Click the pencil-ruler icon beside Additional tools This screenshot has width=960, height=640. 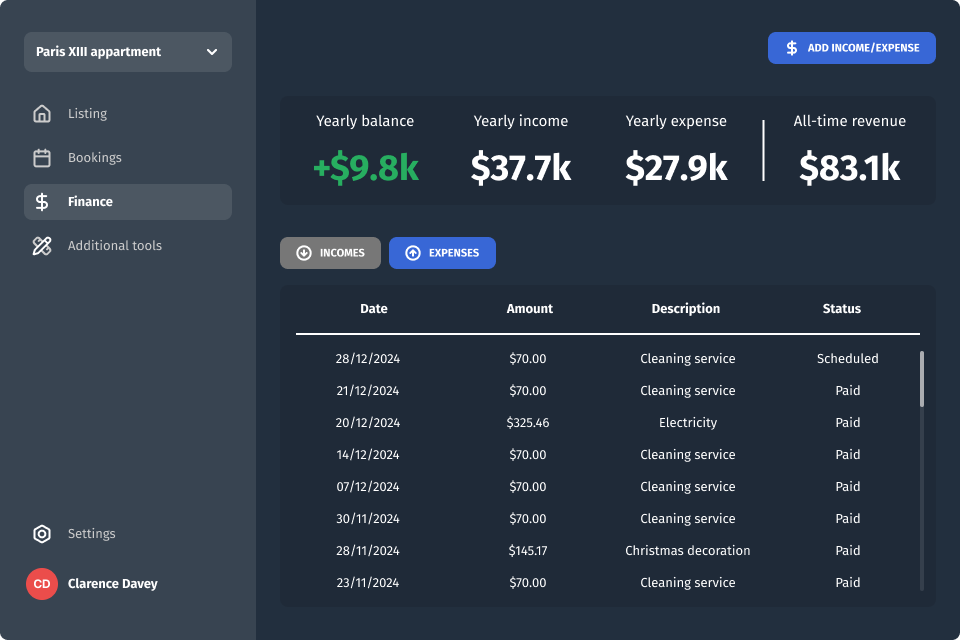42,246
